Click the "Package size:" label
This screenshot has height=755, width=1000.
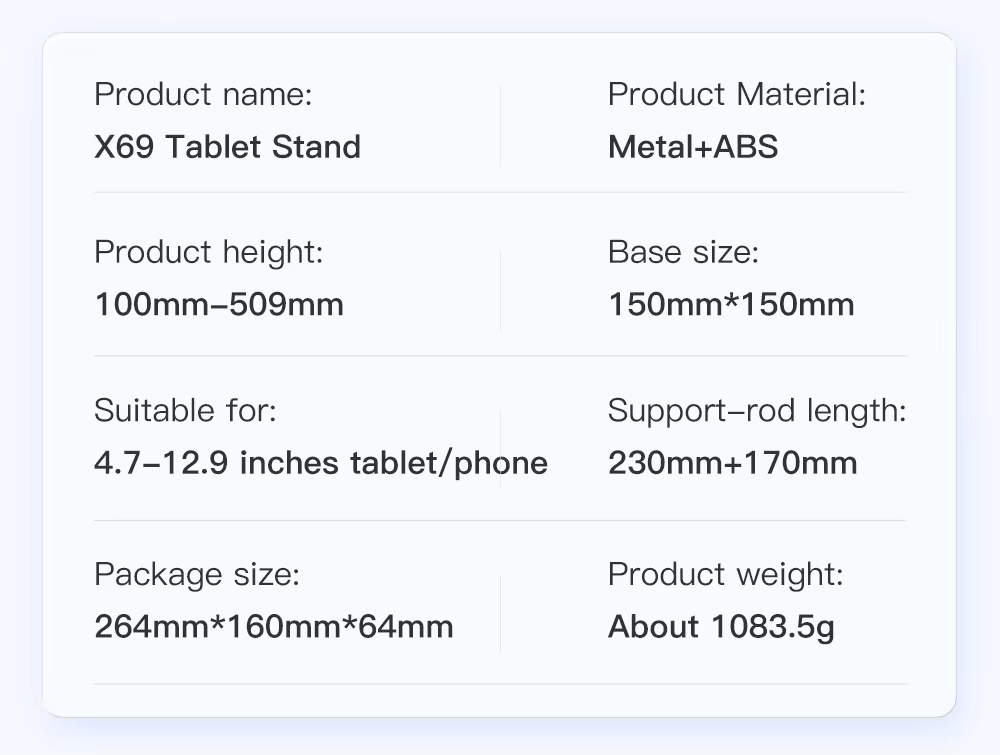pos(197,574)
